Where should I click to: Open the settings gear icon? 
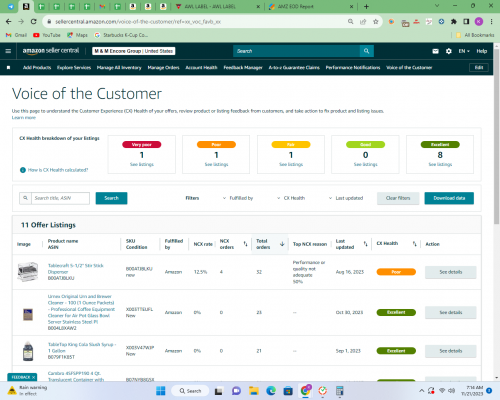point(449,51)
